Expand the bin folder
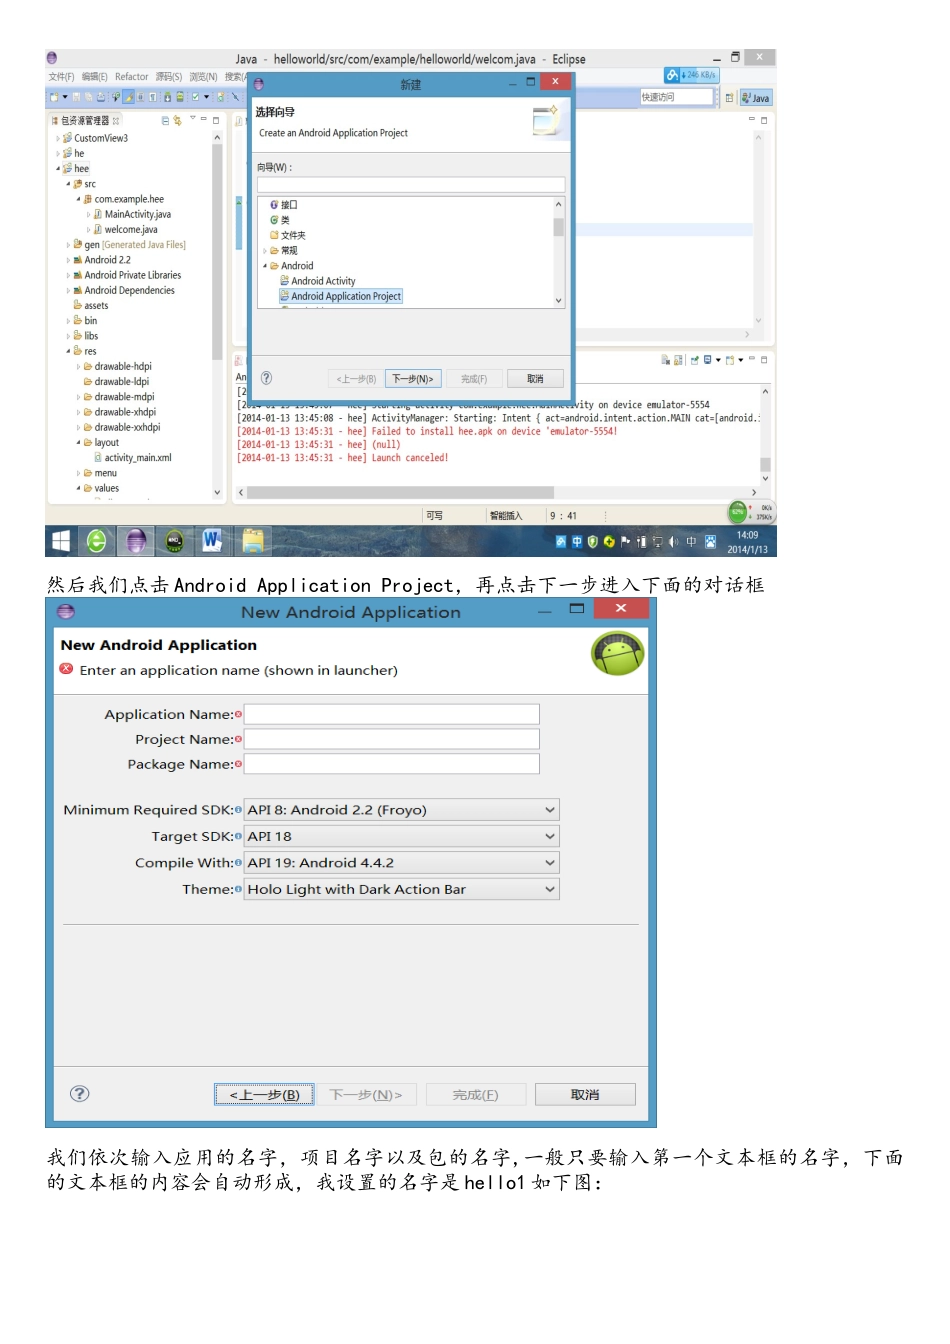The image size is (950, 1344). click(x=68, y=321)
